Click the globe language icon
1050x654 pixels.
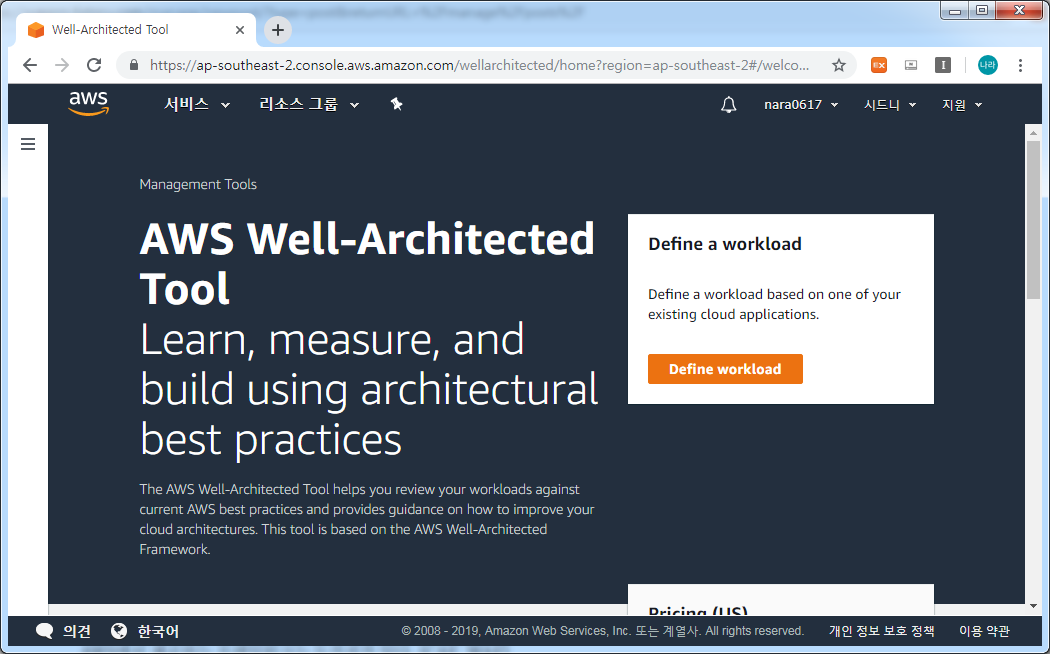click(x=119, y=631)
